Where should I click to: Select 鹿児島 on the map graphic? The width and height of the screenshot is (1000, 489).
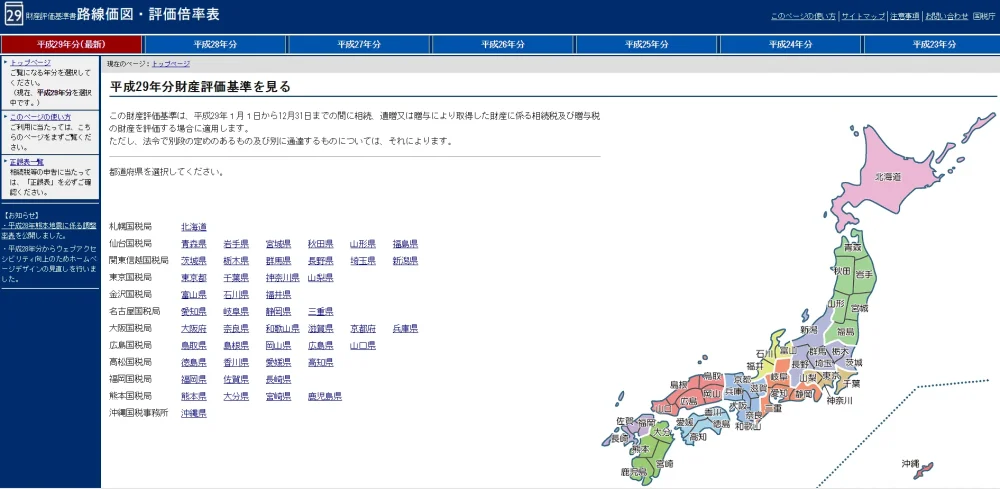point(633,468)
